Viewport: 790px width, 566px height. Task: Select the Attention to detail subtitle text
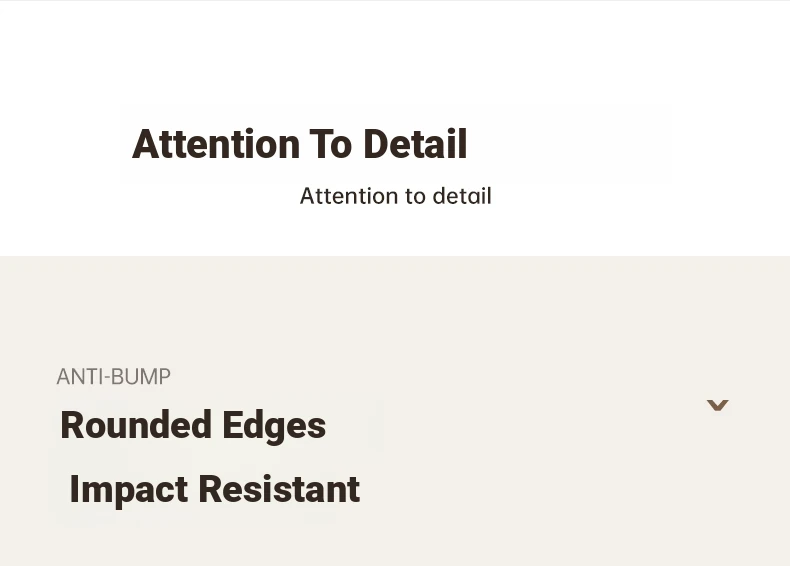click(396, 196)
